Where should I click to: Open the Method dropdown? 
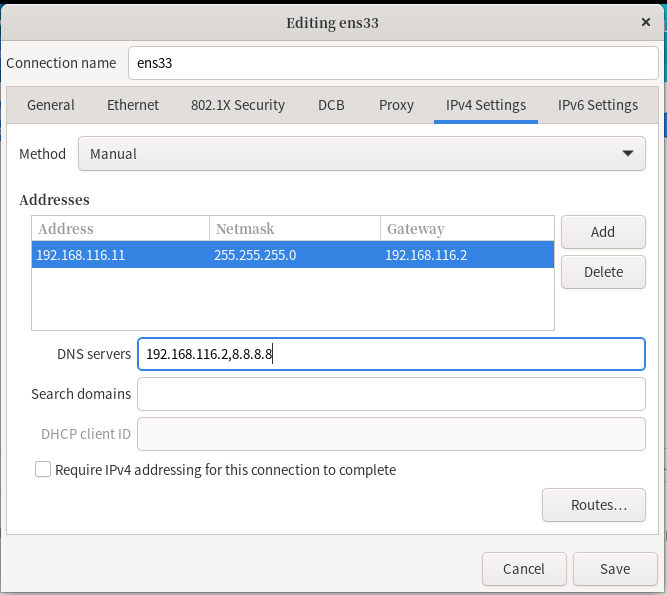(361, 154)
